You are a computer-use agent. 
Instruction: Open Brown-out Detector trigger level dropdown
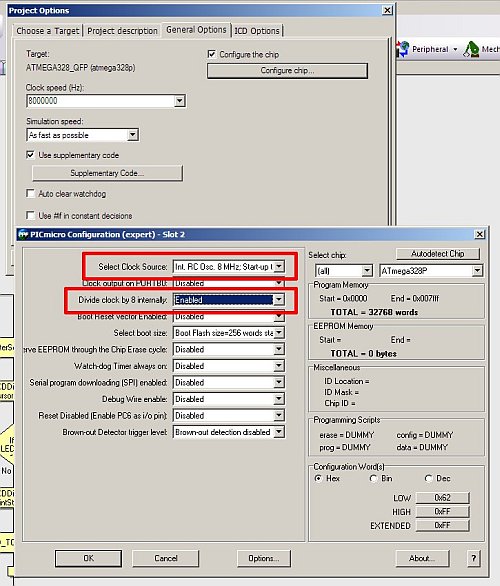279,432
